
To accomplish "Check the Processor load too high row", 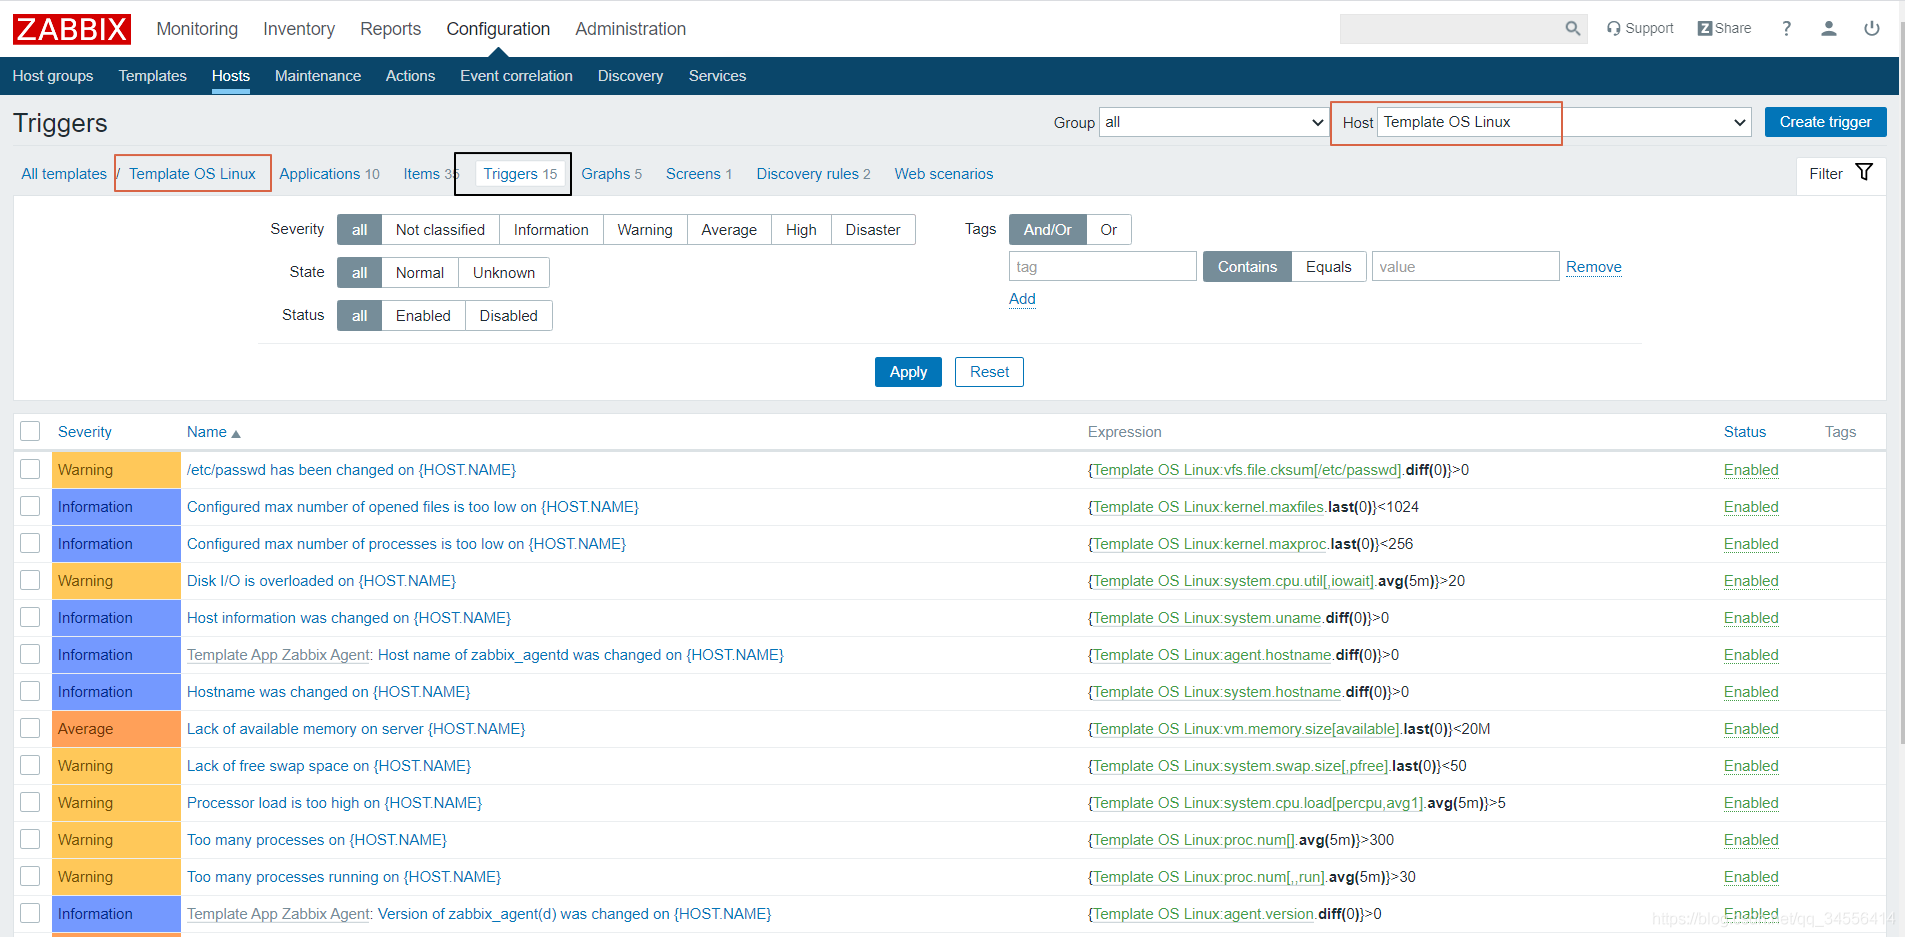I will click(30, 802).
